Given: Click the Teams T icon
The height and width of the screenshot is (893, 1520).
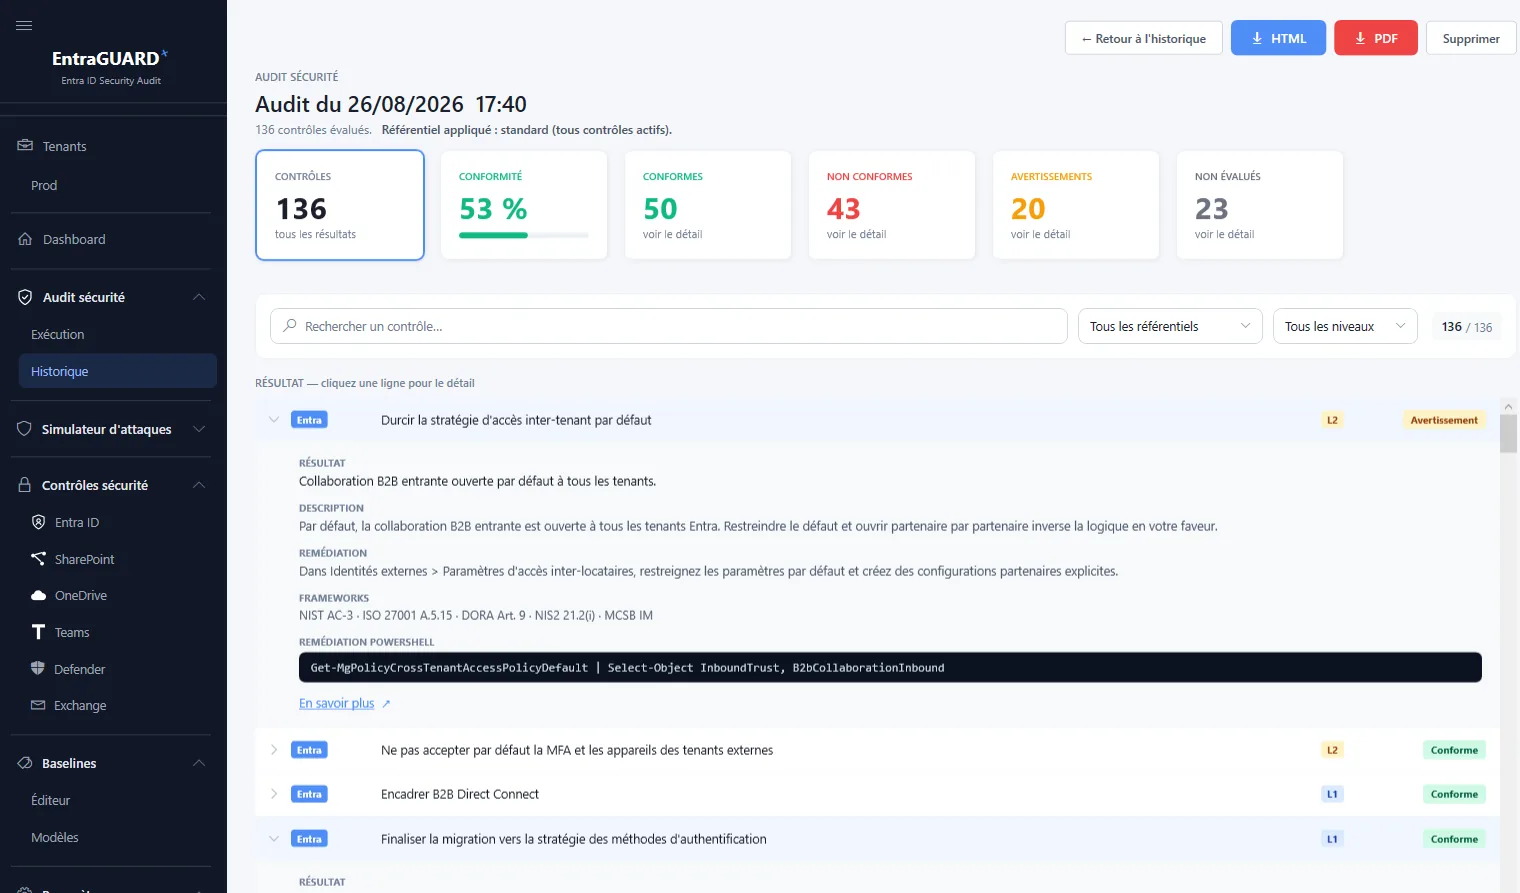Looking at the screenshot, I should [38, 632].
